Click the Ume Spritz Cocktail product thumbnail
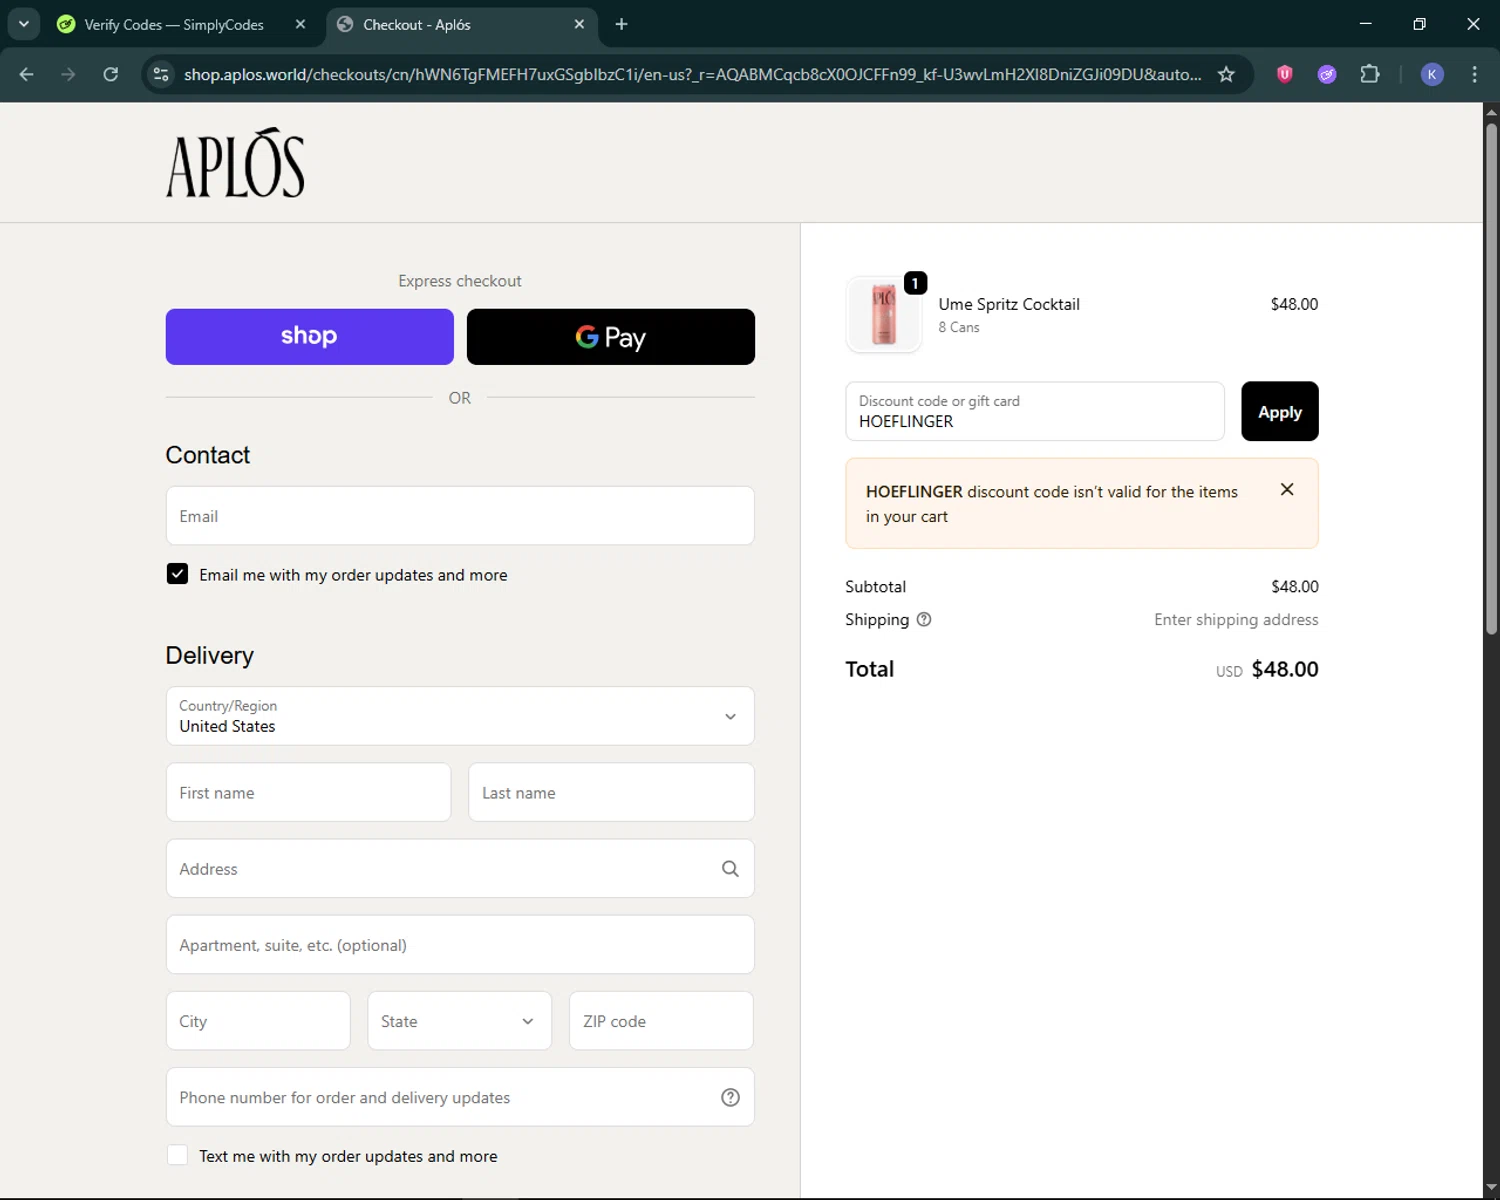The image size is (1500, 1200). click(x=884, y=314)
